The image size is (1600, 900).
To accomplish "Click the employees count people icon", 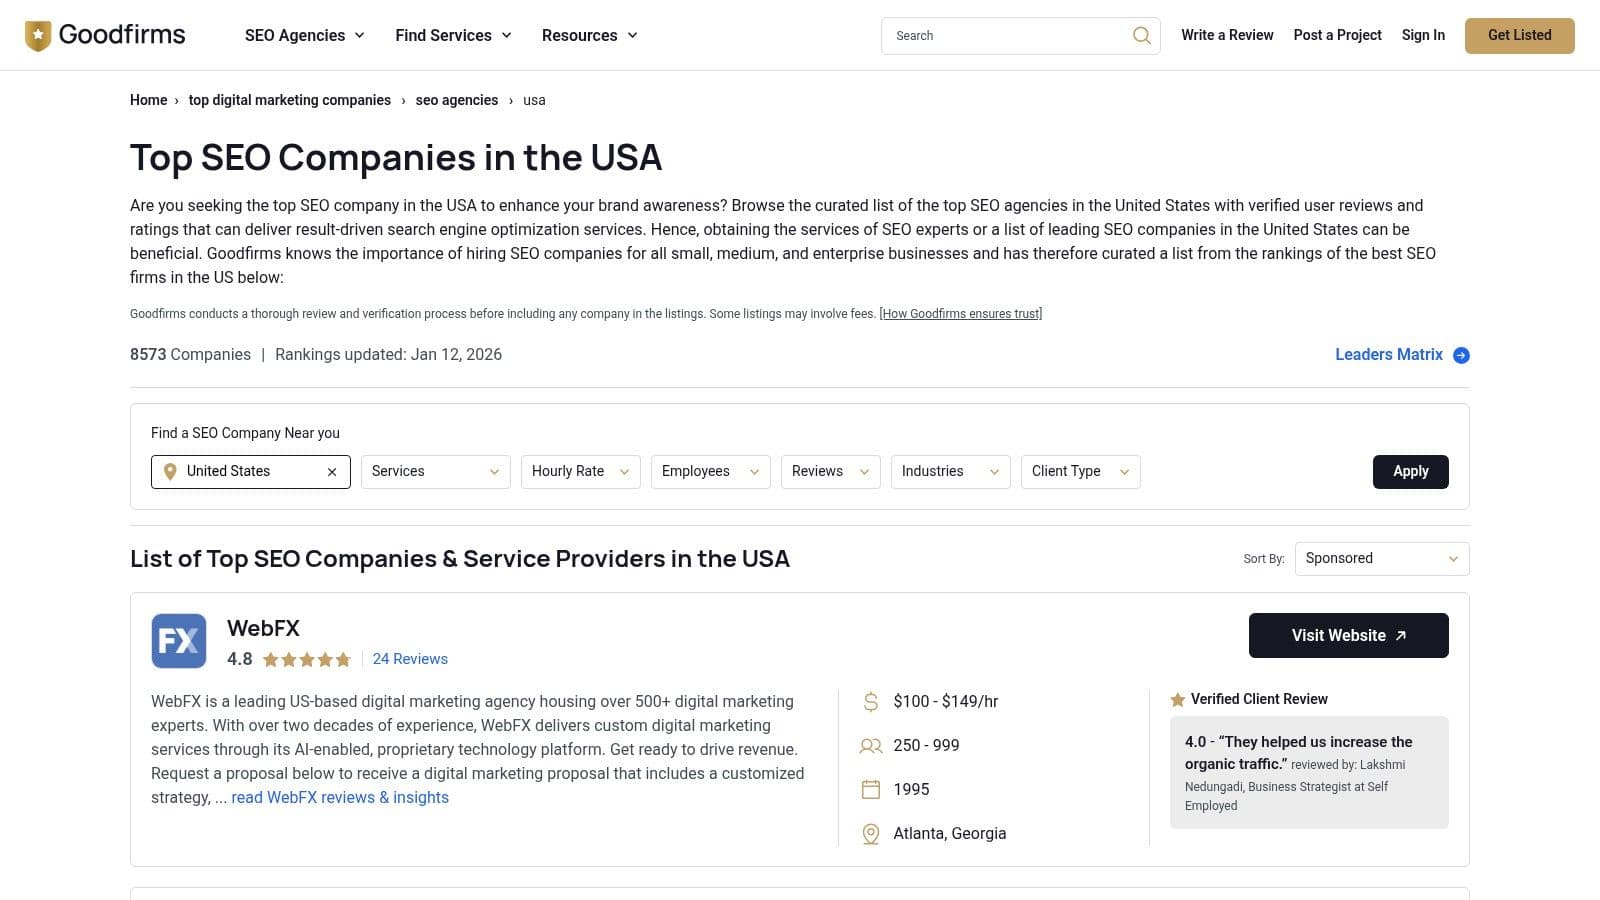I will pos(871,746).
